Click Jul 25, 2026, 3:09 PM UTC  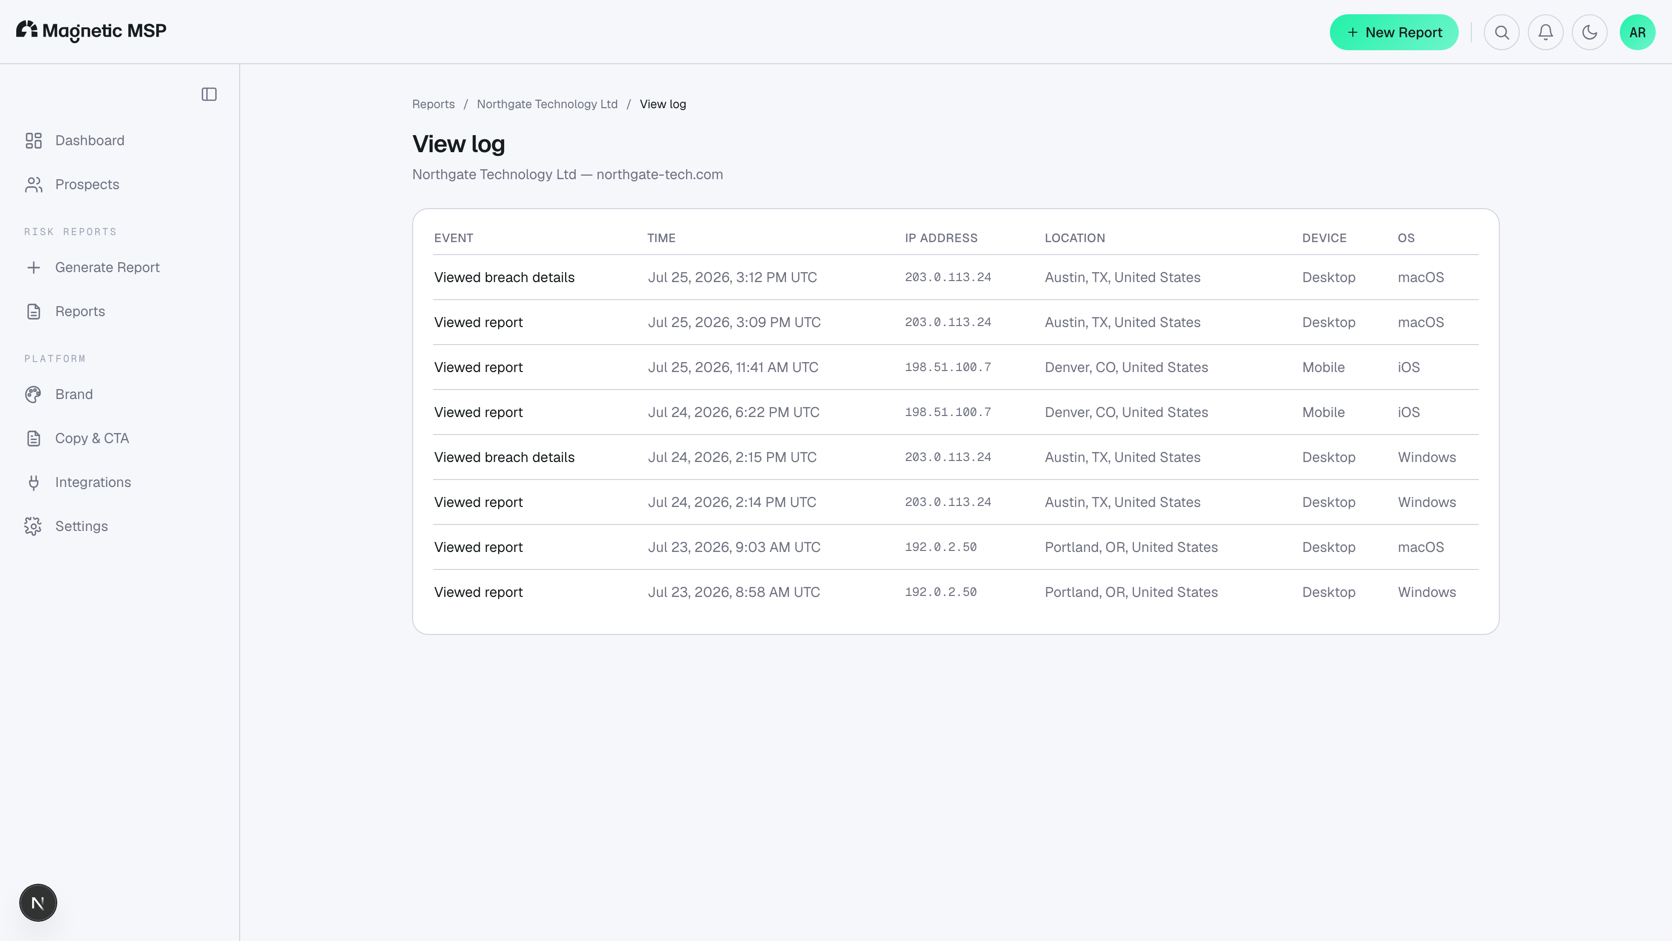pos(734,323)
